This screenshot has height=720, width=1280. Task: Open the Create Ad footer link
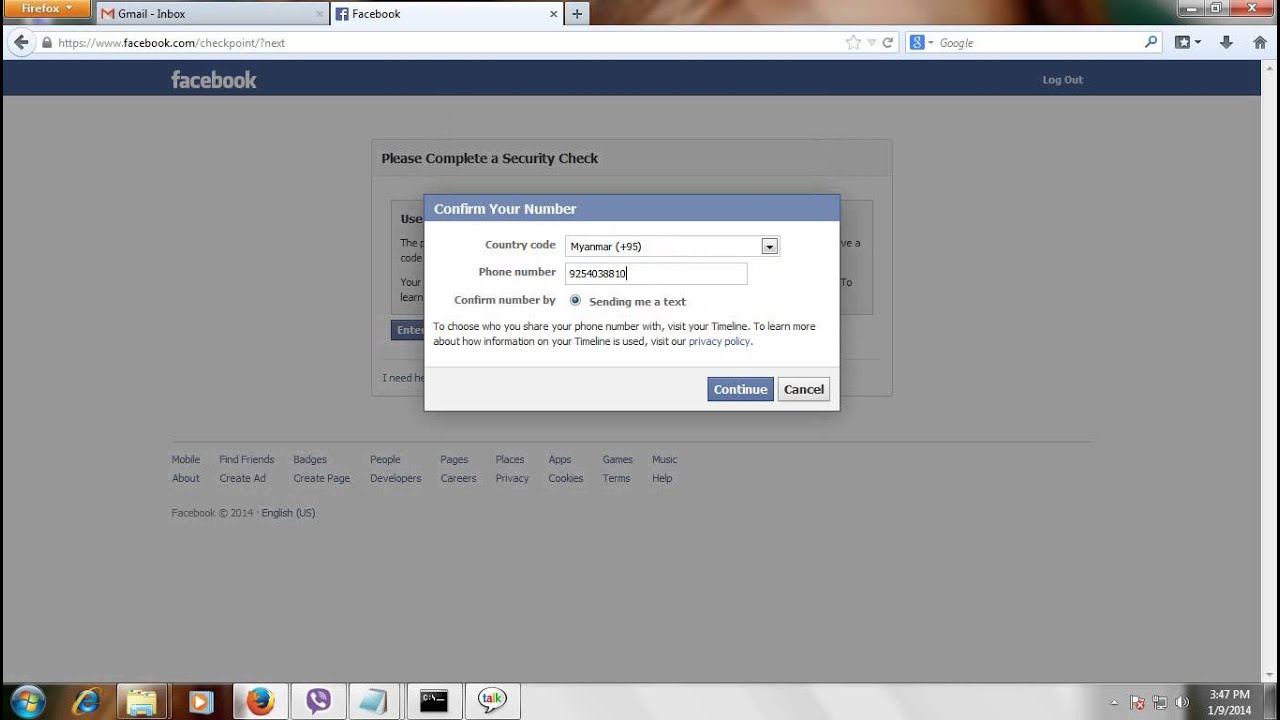pyautogui.click(x=243, y=479)
